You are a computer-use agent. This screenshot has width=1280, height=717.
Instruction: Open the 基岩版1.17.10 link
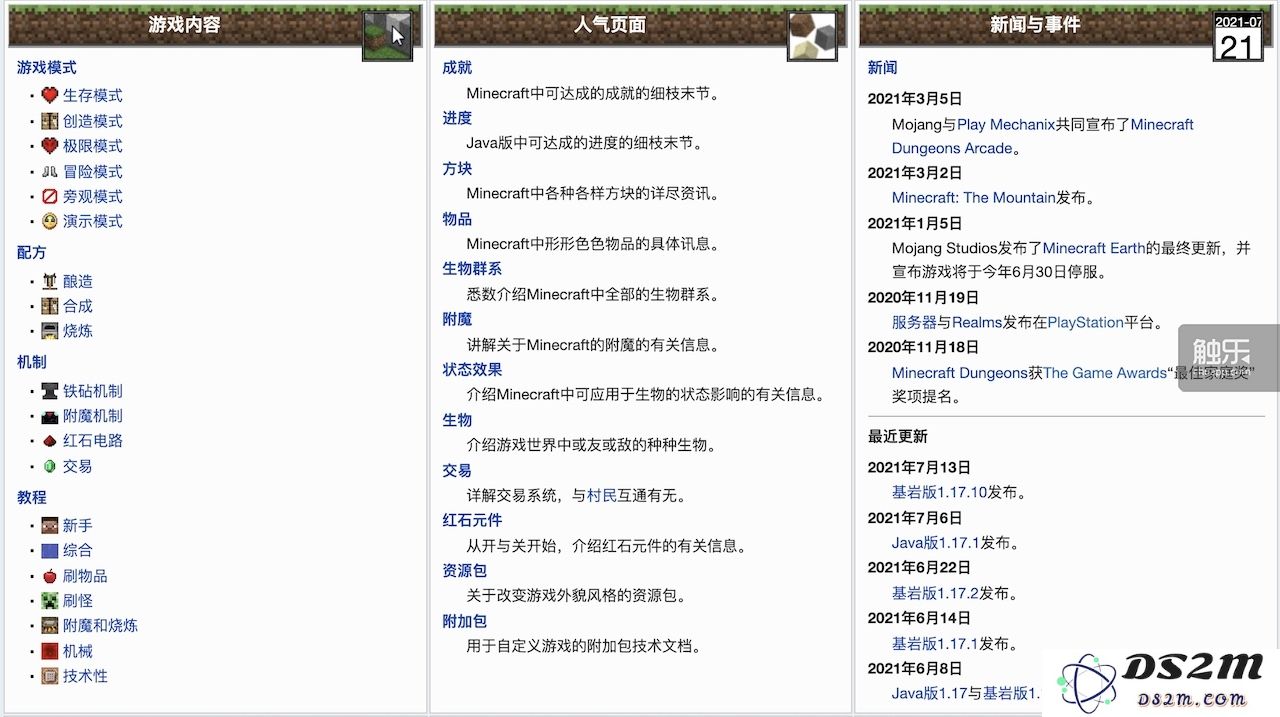point(939,492)
